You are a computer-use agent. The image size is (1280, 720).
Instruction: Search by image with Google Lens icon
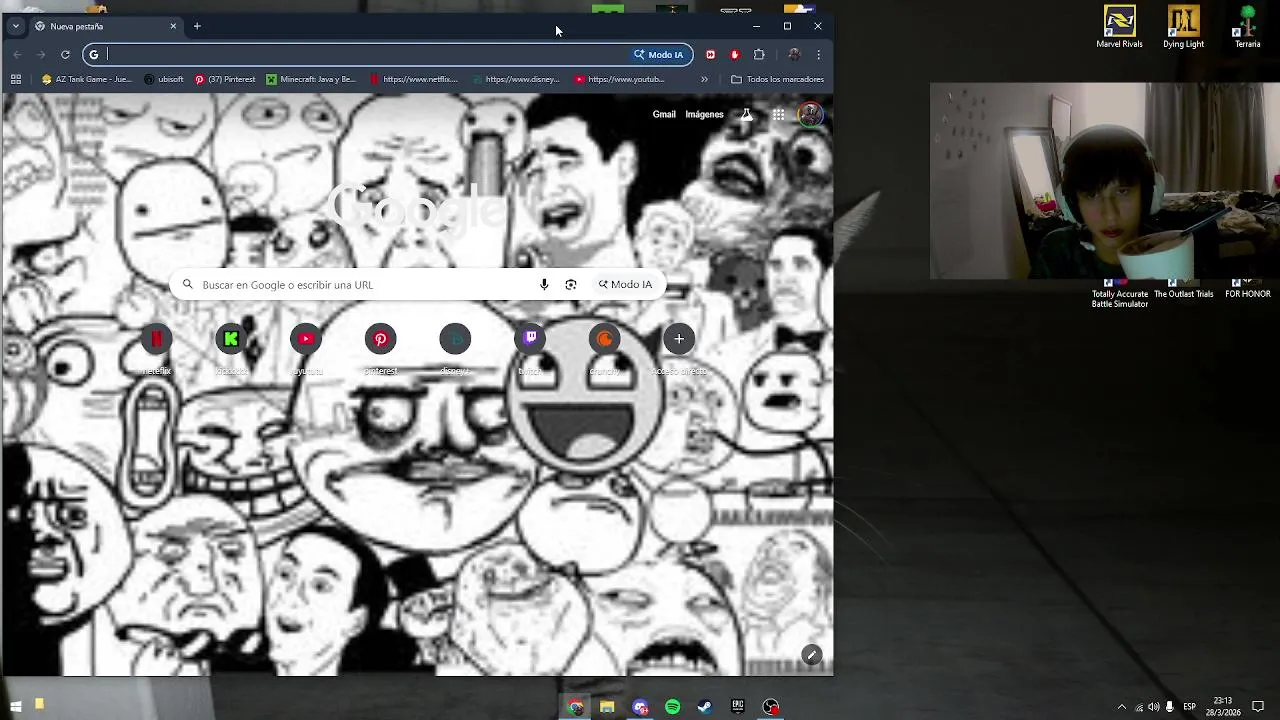point(571,285)
